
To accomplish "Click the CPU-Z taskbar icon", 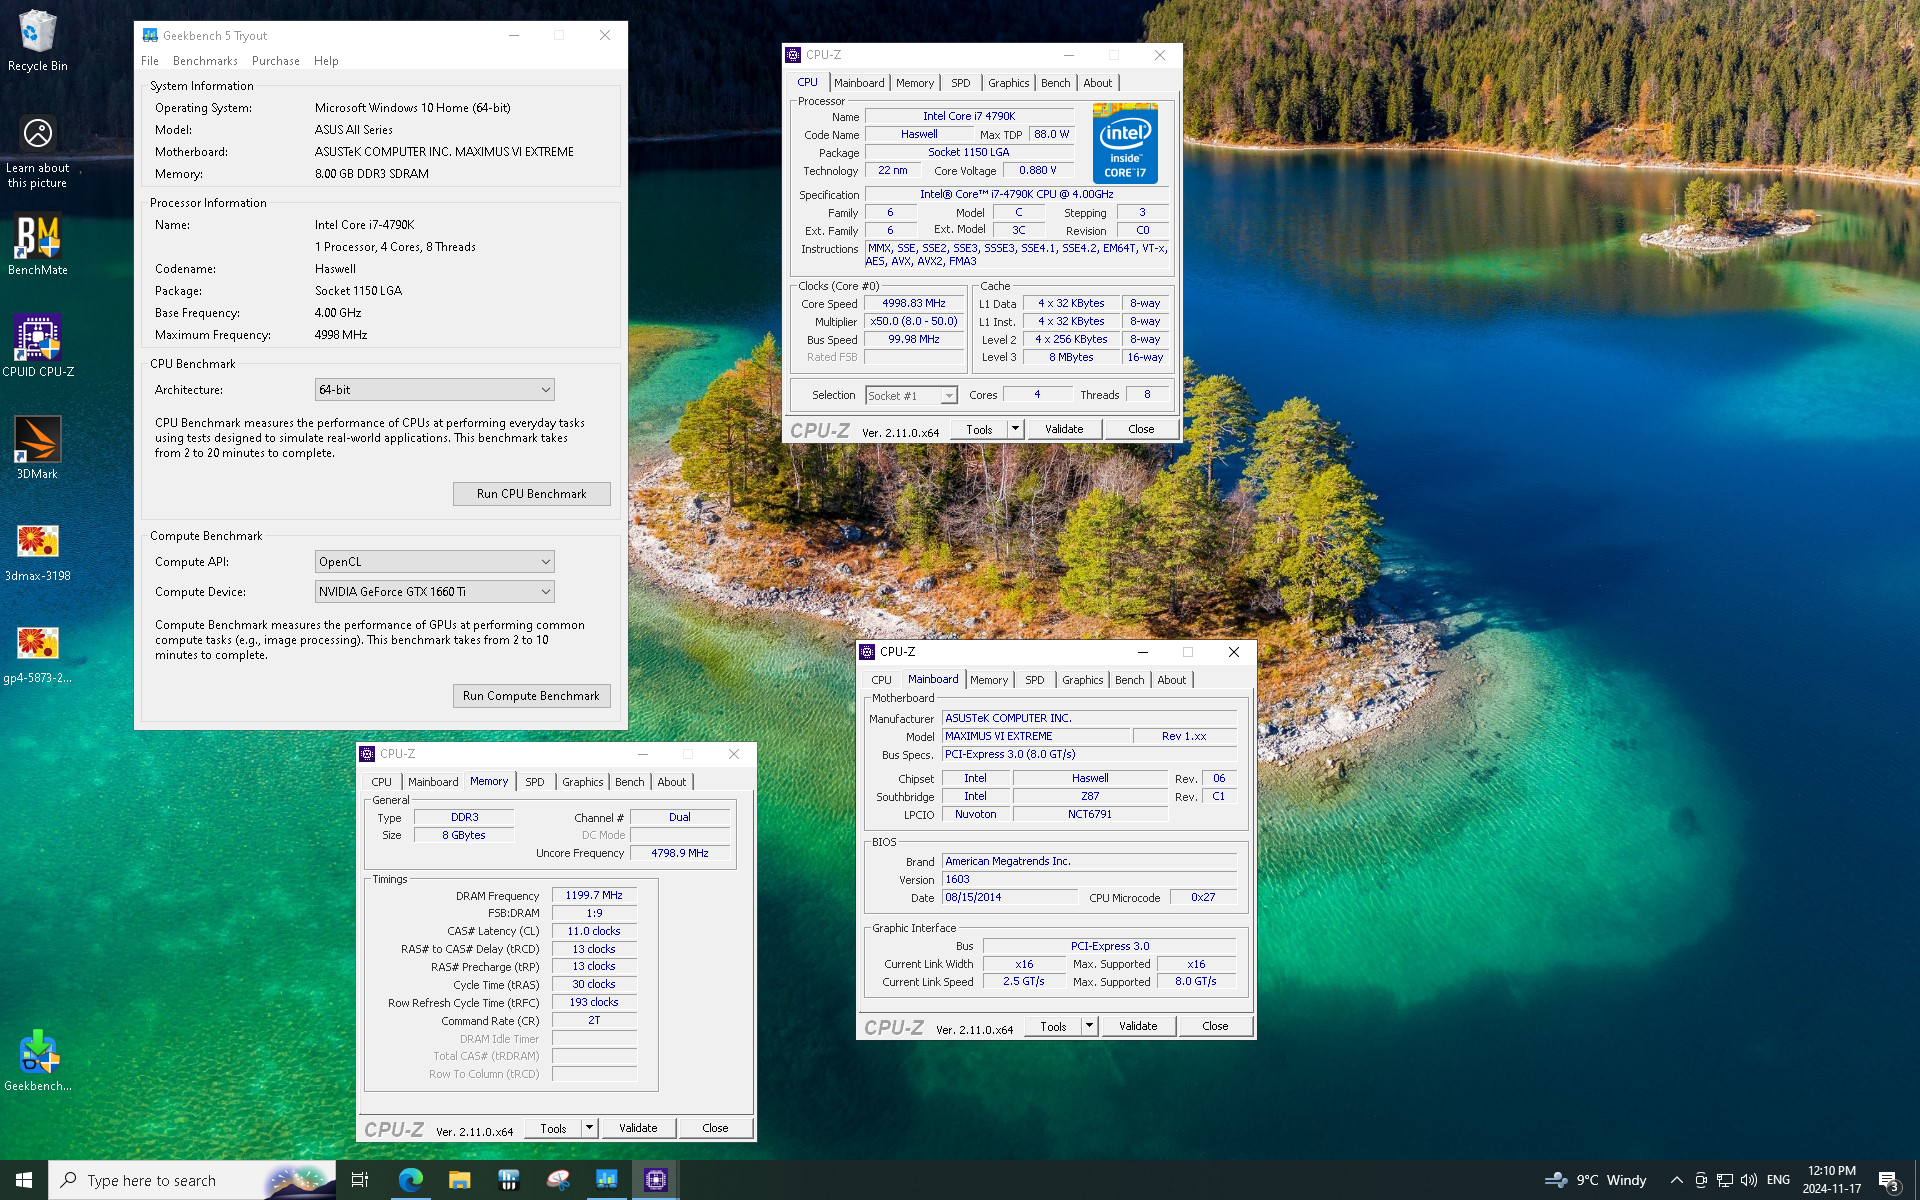I will tap(655, 1180).
